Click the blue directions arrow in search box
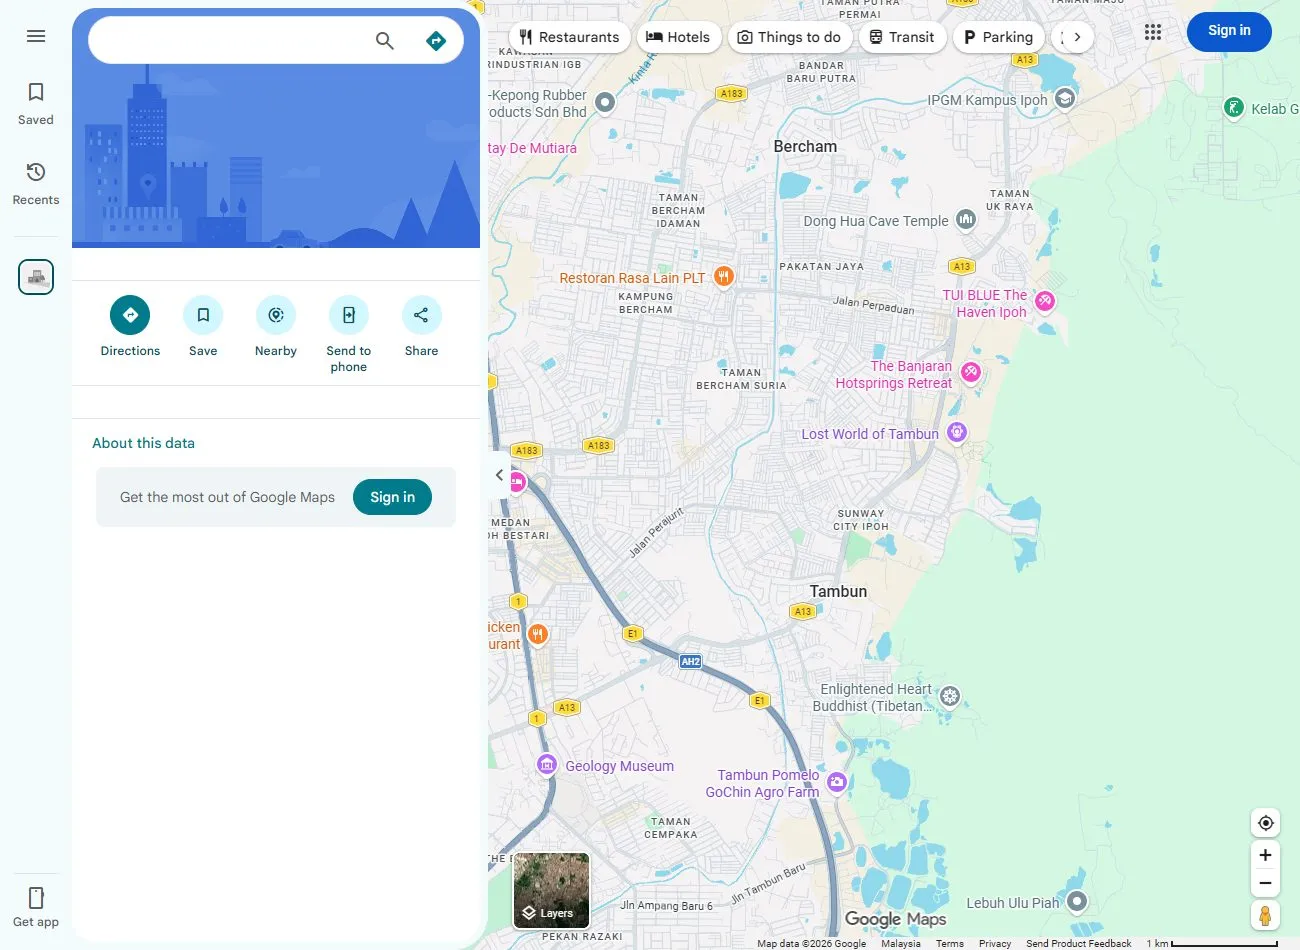 [x=436, y=41]
